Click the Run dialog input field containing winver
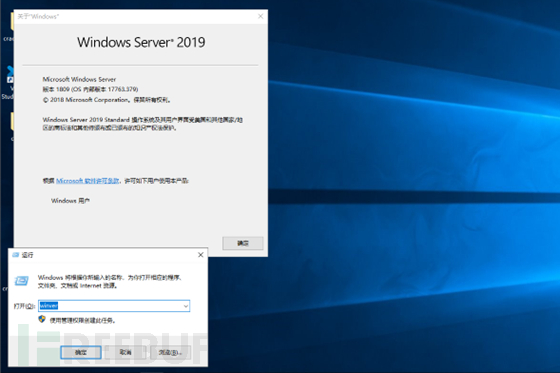 tap(114, 306)
